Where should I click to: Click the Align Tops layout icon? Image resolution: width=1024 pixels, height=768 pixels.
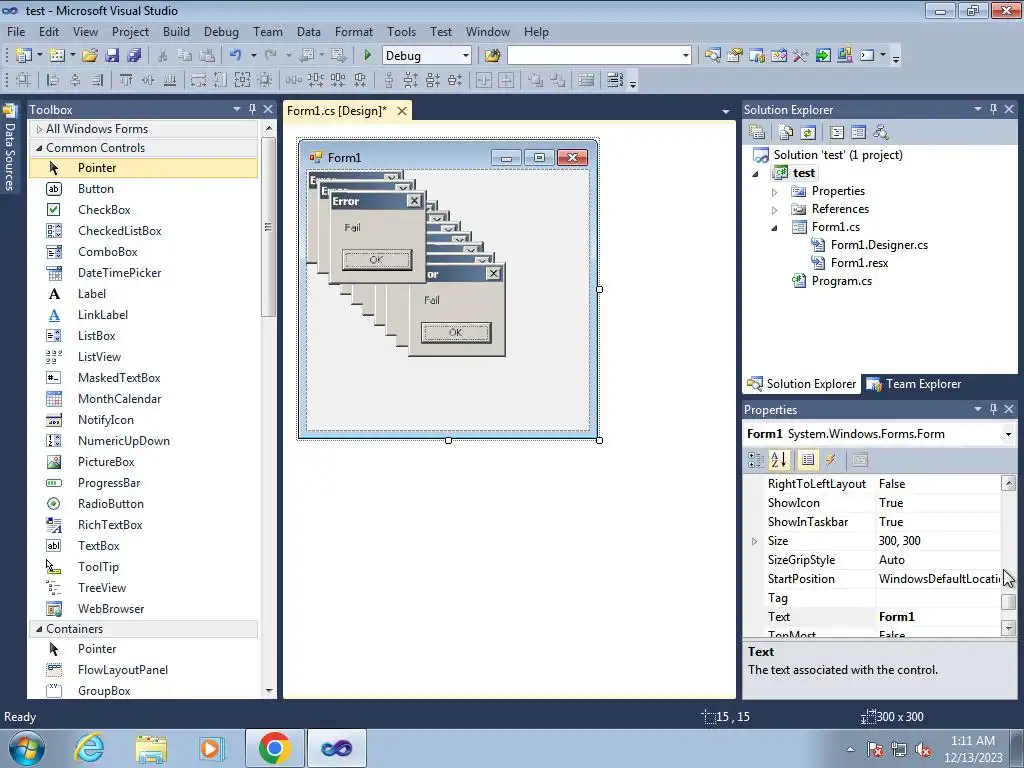(x=125, y=80)
